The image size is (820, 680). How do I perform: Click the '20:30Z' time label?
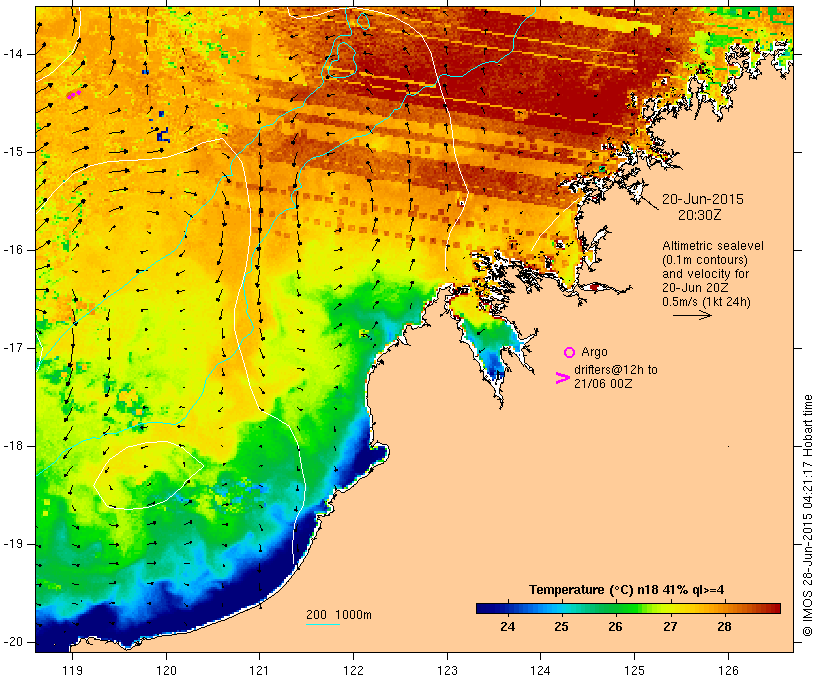click(x=700, y=215)
